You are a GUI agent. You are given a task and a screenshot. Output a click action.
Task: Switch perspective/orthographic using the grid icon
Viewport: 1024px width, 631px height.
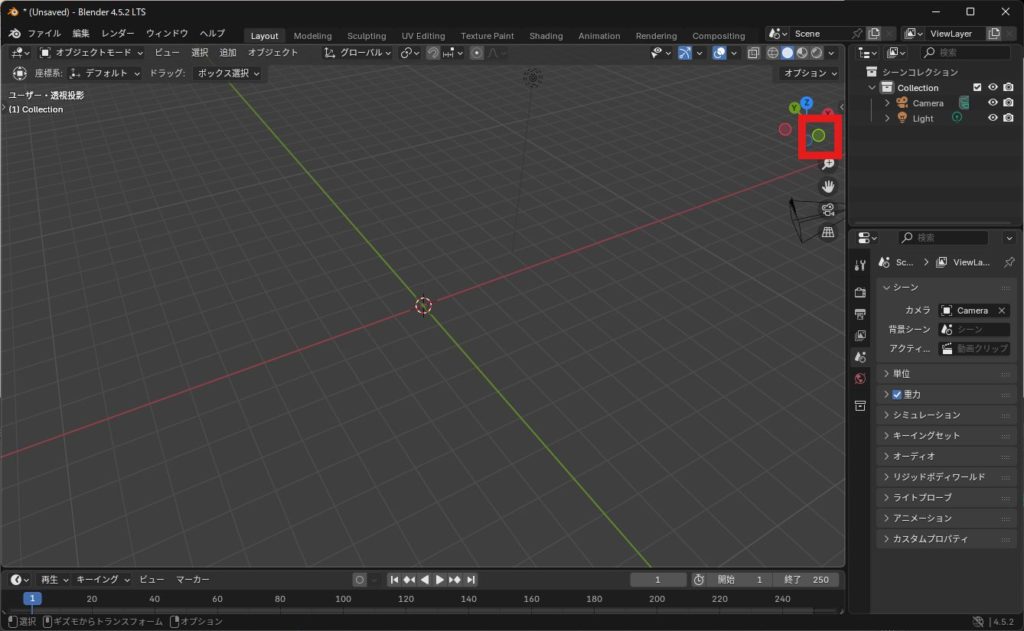point(828,233)
